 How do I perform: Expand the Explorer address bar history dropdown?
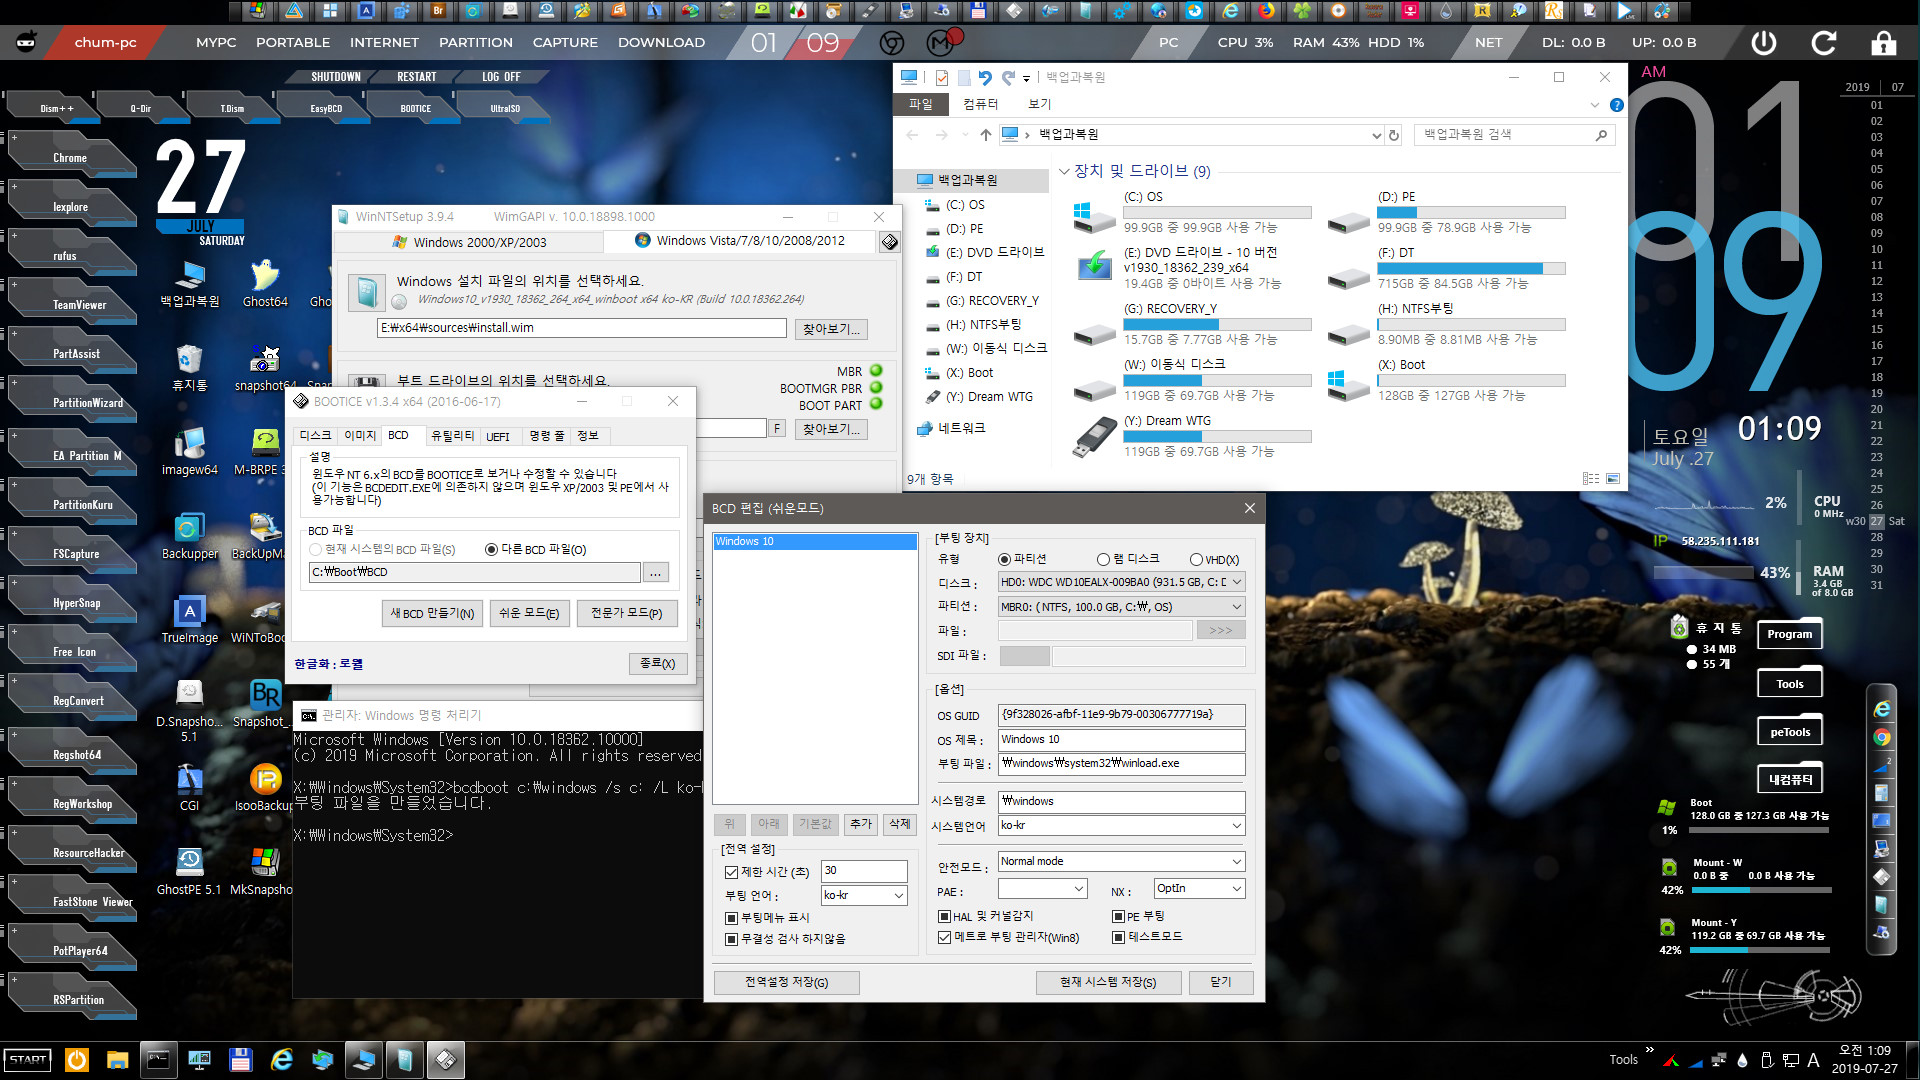pos(1377,135)
